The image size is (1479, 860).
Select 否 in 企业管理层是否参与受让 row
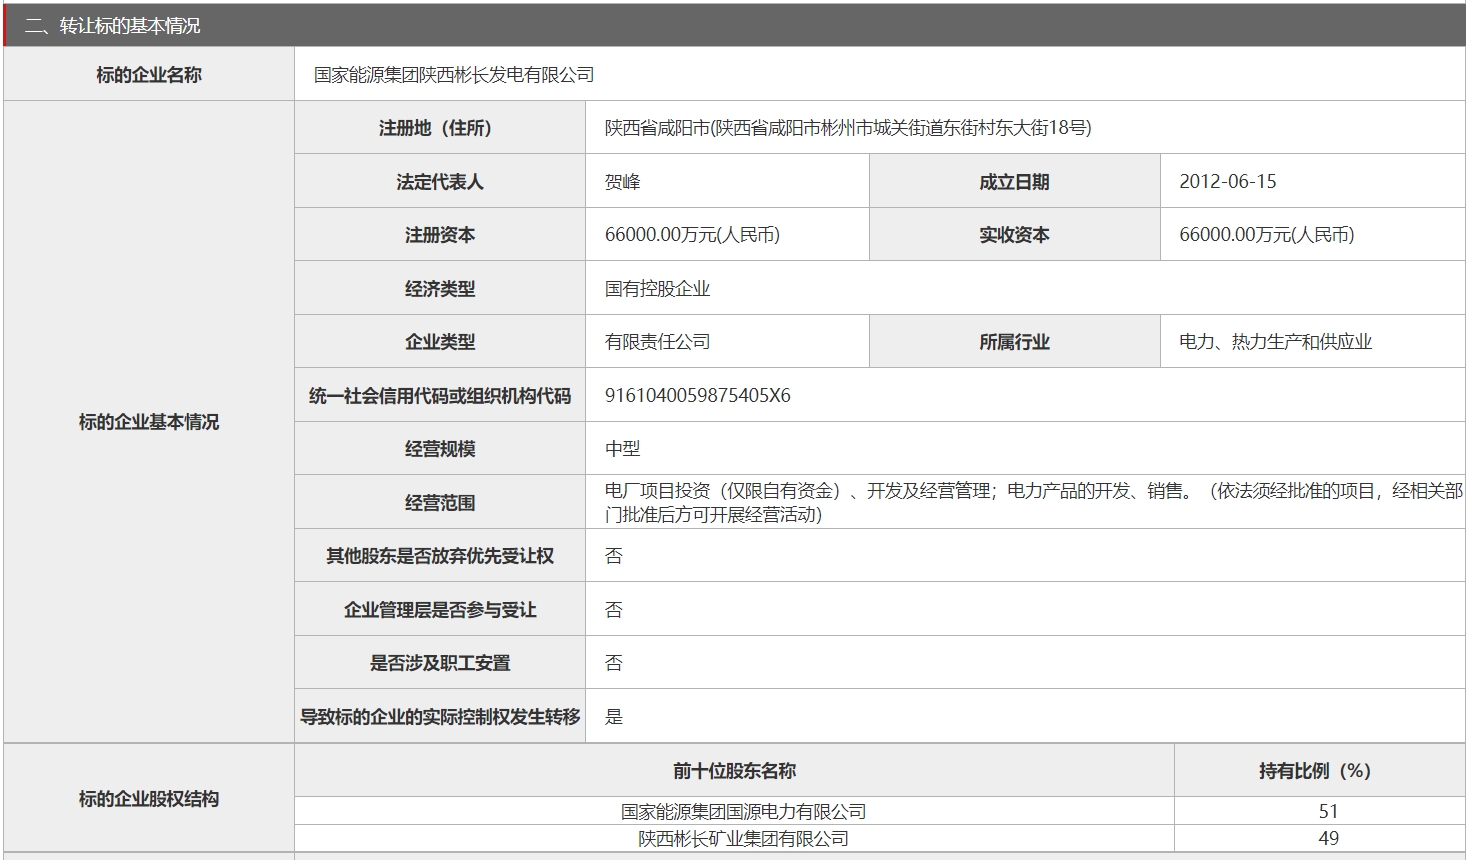click(x=614, y=609)
